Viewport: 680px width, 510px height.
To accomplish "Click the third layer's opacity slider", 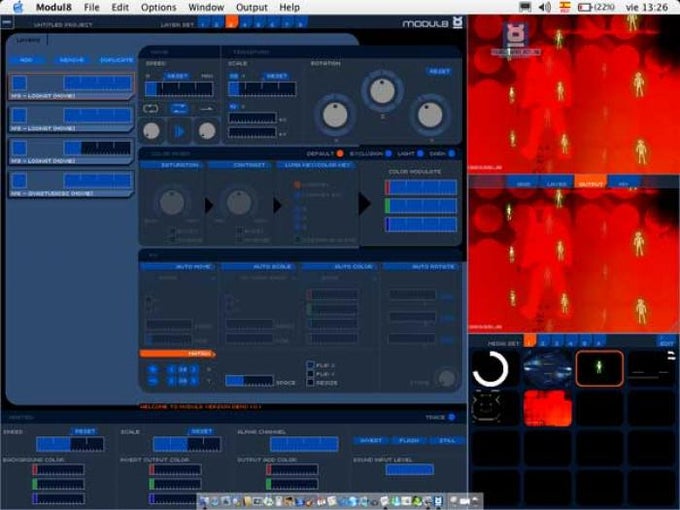I will click(98, 148).
